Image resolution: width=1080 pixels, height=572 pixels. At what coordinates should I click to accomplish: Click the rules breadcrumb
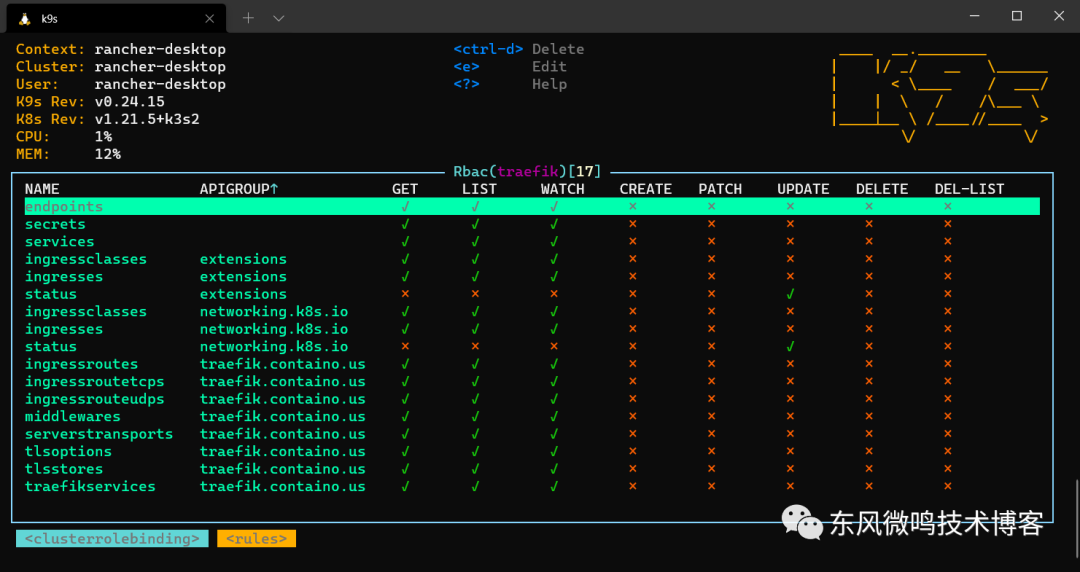[x=256, y=538]
